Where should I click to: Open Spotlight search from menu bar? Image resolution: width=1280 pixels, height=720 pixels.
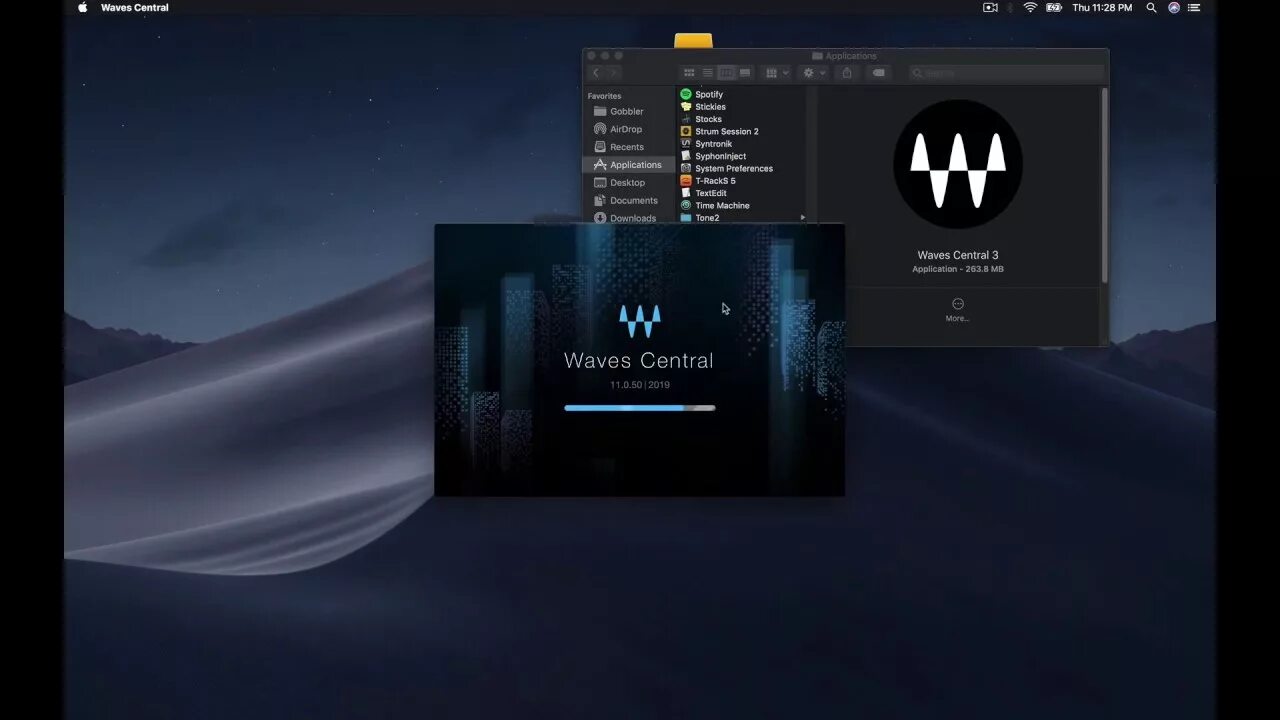click(x=1151, y=7)
